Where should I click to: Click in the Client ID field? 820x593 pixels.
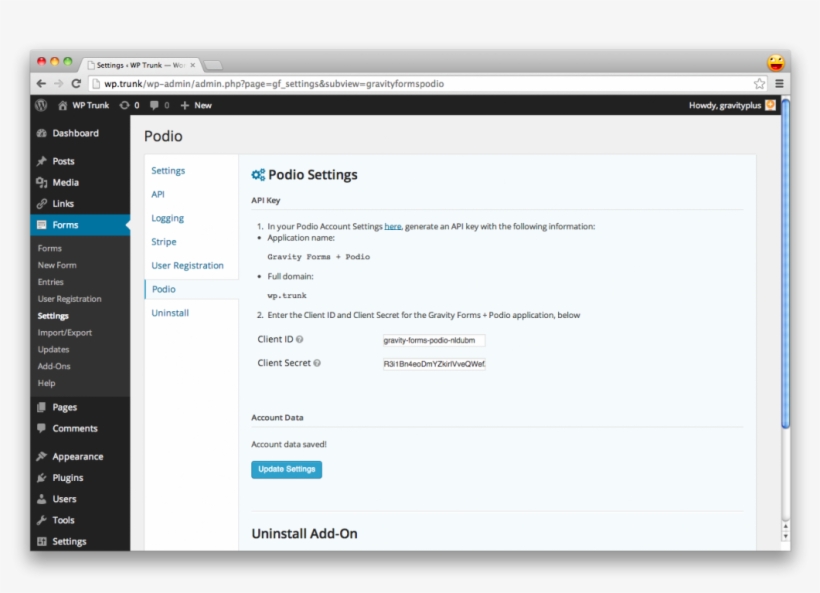(x=434, y=340)
